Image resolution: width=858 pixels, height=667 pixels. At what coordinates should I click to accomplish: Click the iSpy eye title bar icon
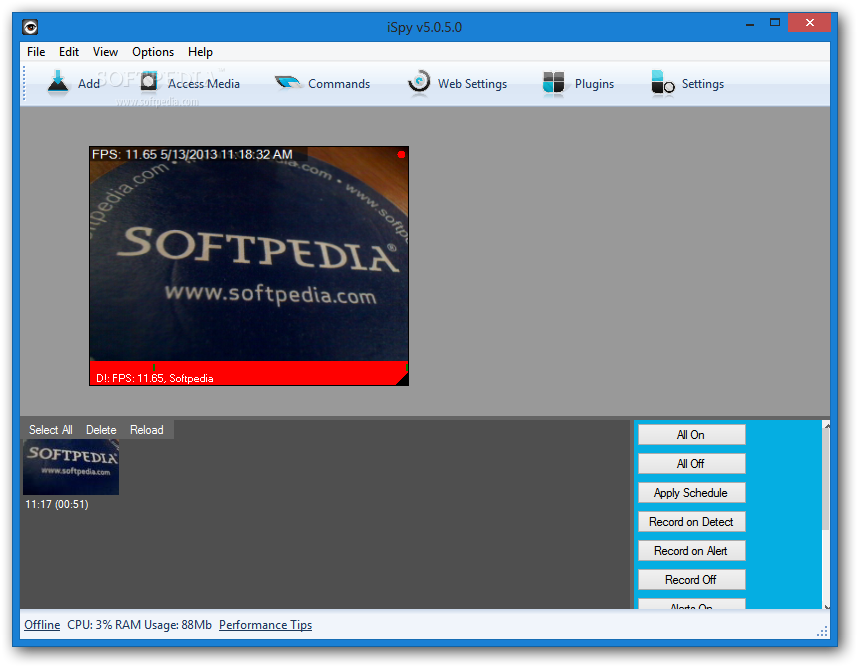[30, 26]
